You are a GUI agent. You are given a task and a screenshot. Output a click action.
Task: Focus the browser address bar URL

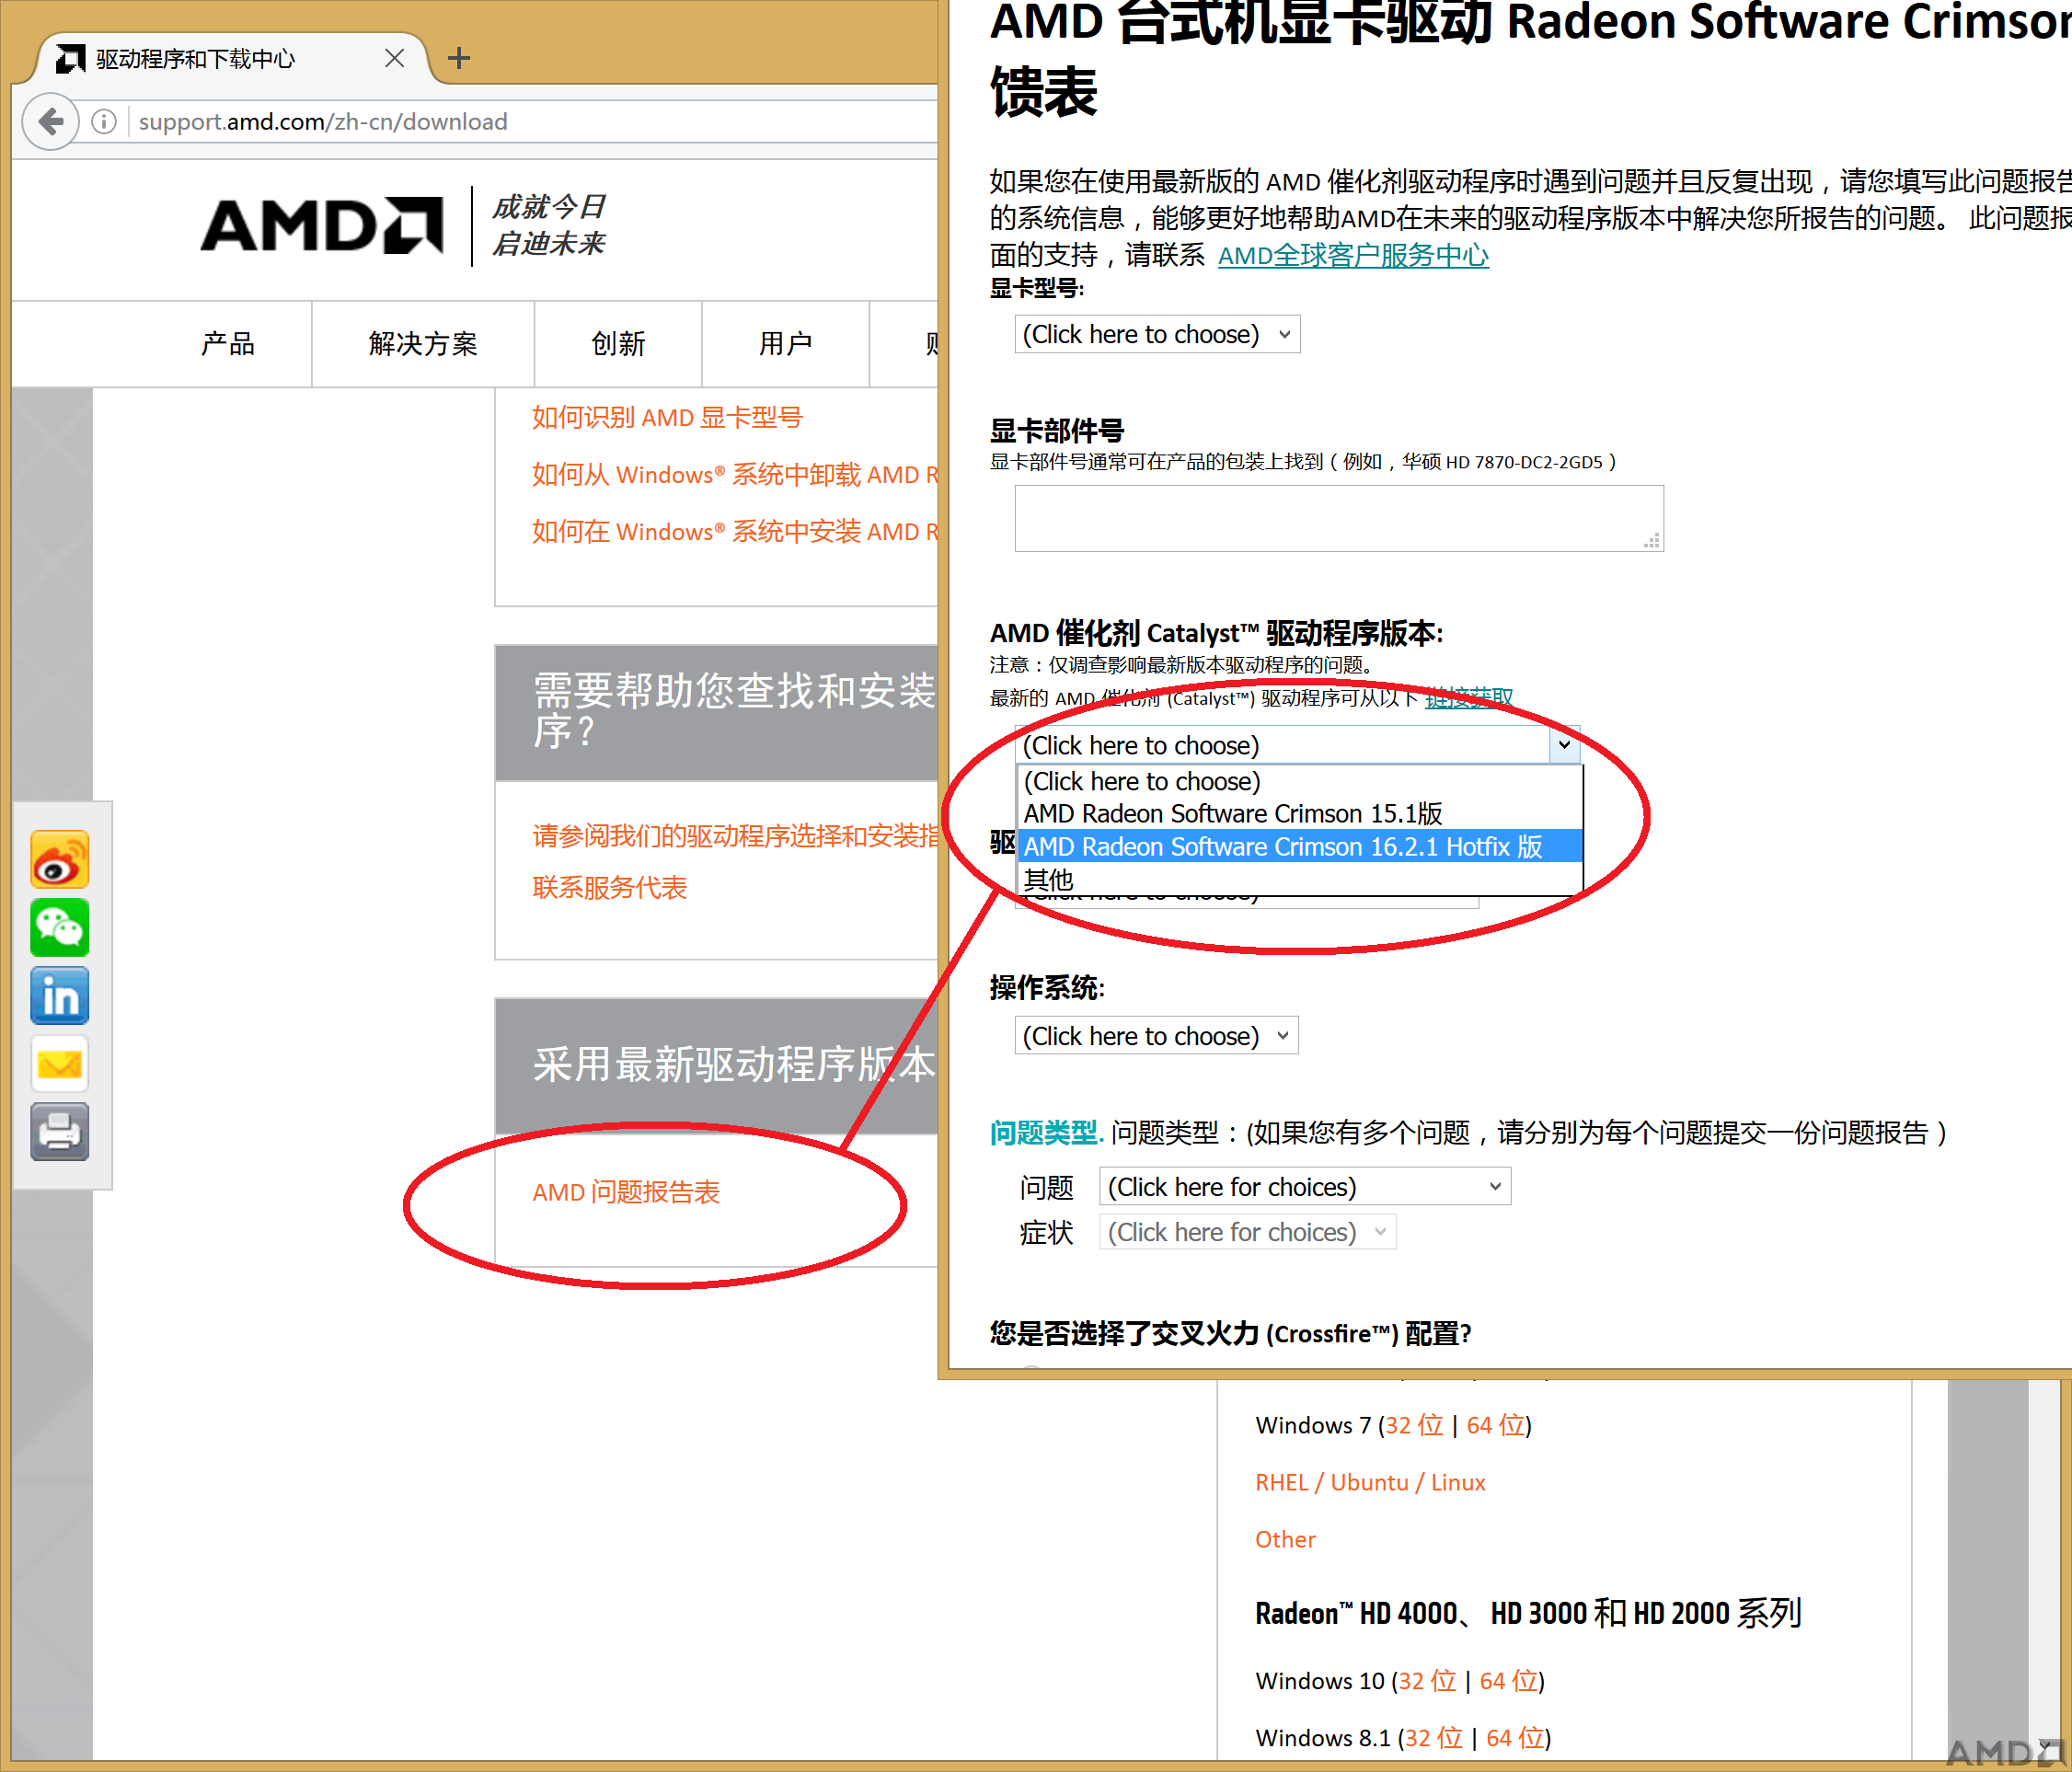[323, 122]
